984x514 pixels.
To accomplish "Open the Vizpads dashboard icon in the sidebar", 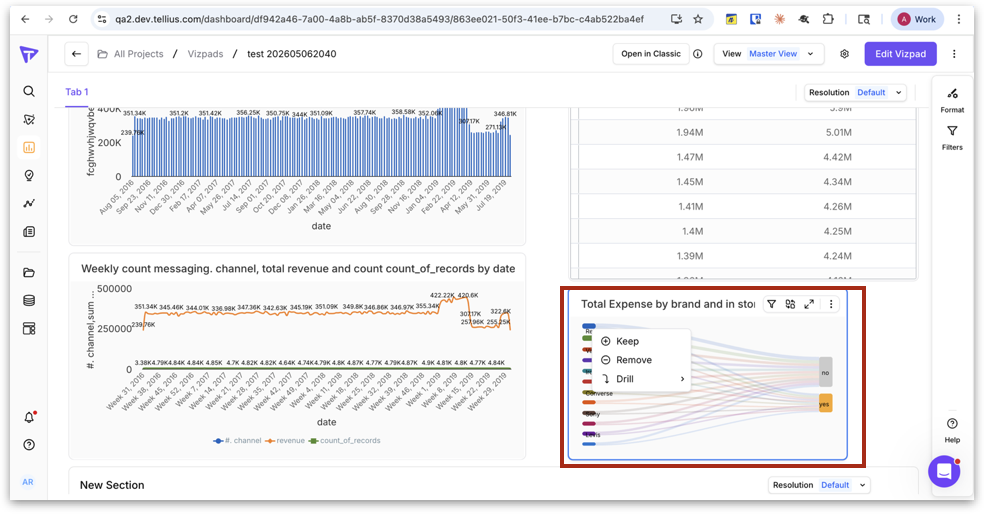I will pos(29,147).
